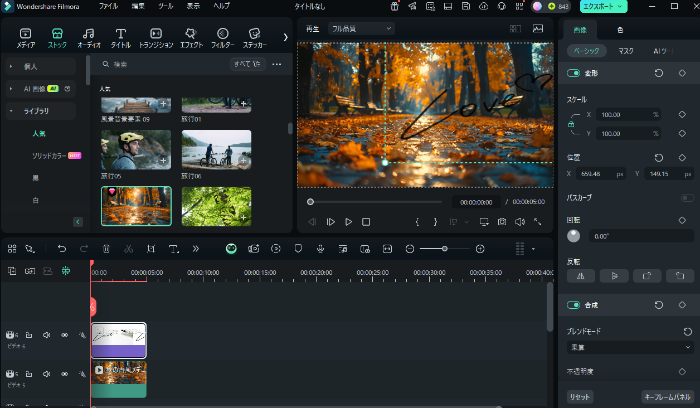Image resolution: width=700 pixels, height=408 pixels.
Task: Open the blend mode dropdown
Action: (630, 347)
